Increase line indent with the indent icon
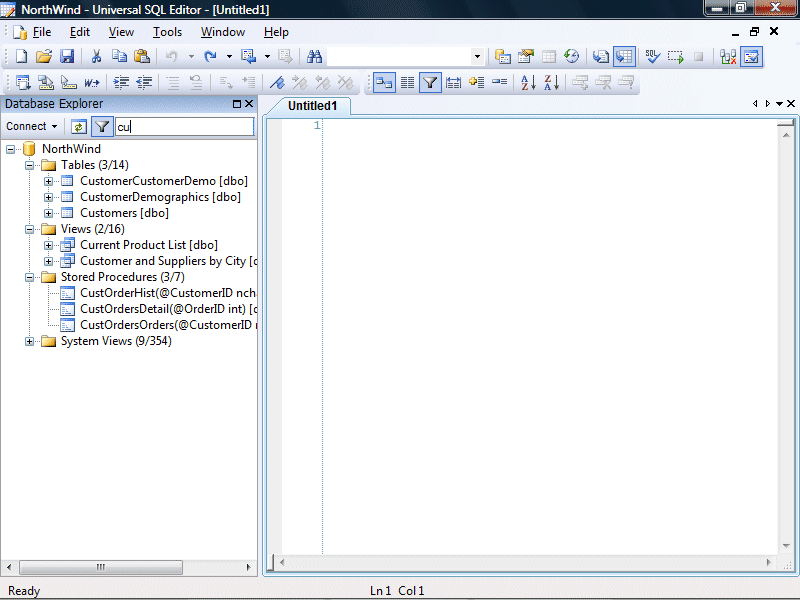This screenshot has height=600, width=800. click(121, 83)
